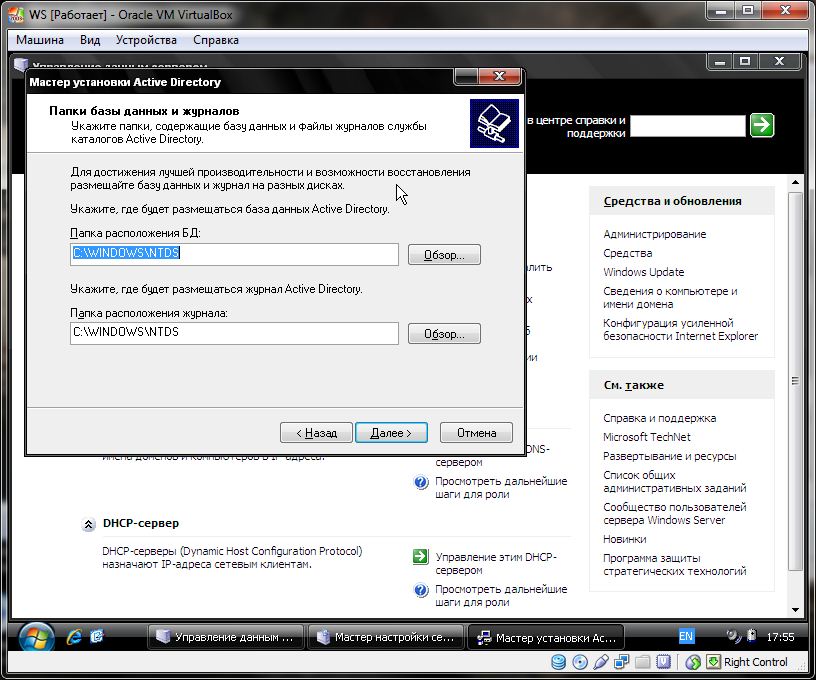Open Сообщество пользователей сервера Windows Server link

[x=675, y=514]
